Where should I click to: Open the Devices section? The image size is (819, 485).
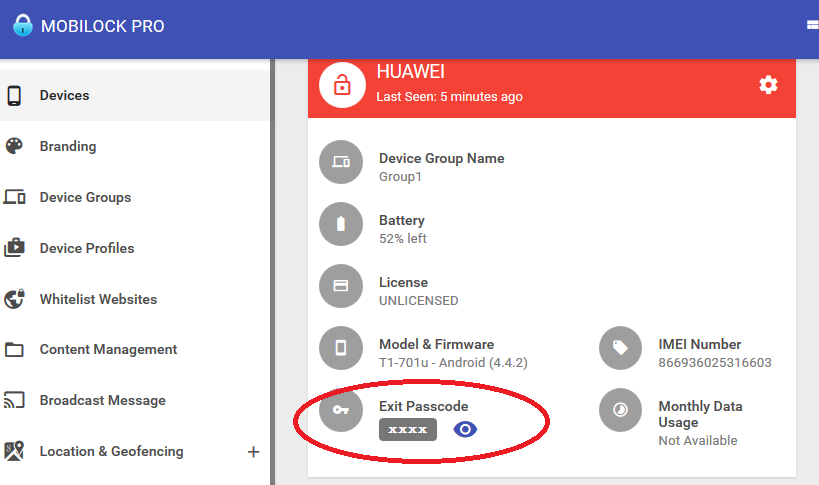135,96
